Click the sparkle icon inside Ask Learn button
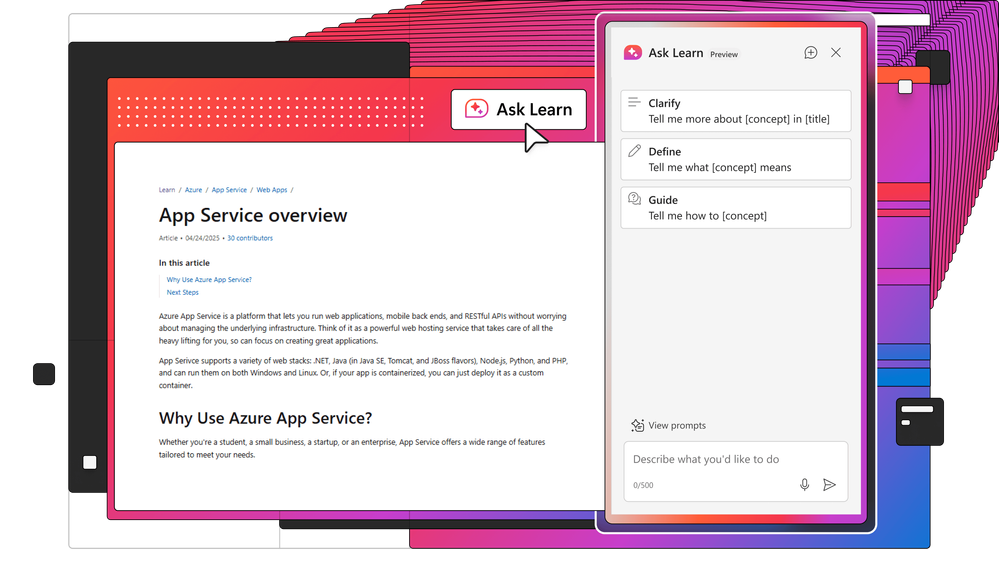This screenshot has width=999, height=562. [476, 109]
